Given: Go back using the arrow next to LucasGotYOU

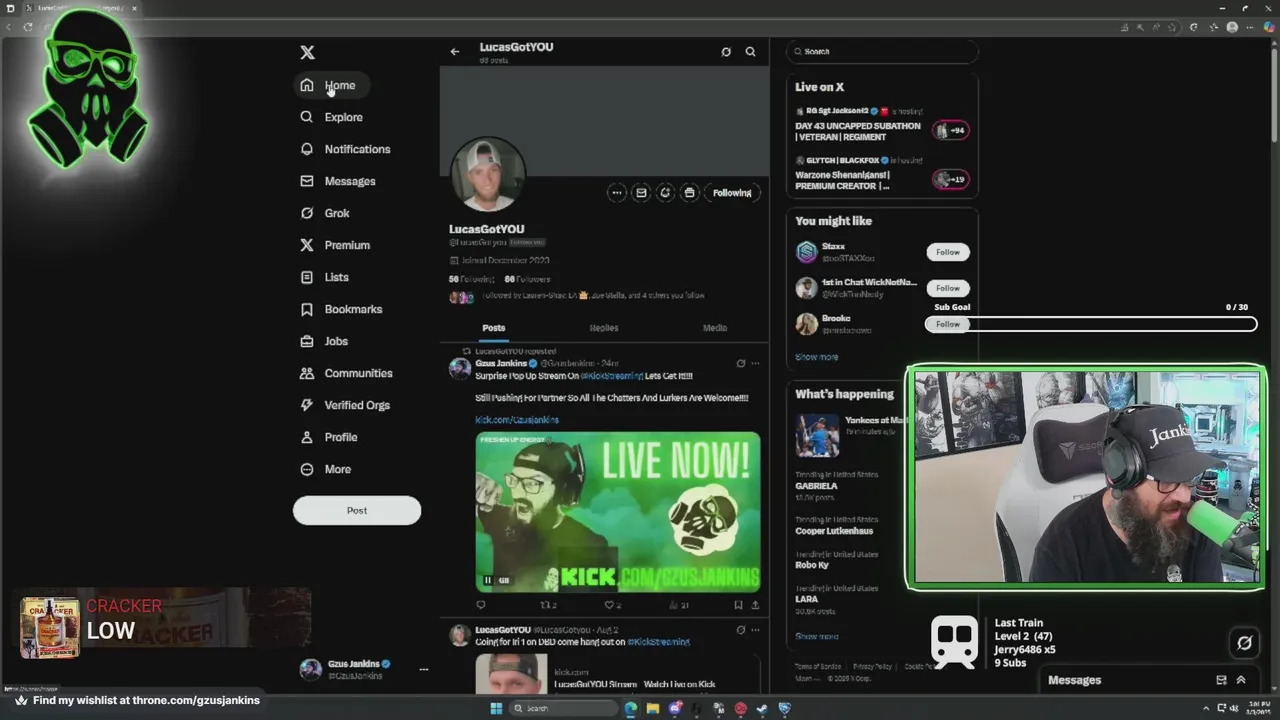Looking at the screenshot, I should point(455,52).
